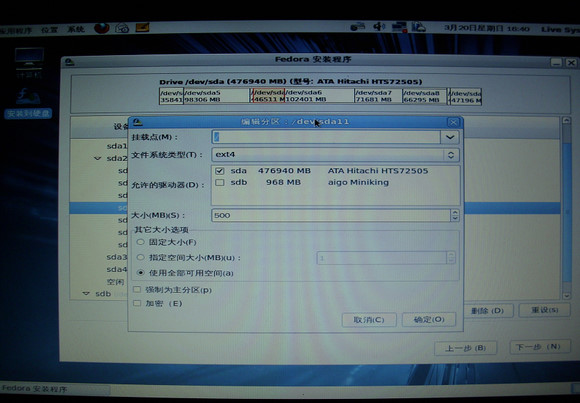This screenshot has width=580, height=403.
Task: Check the sda drive checkbox
Action: click(x=220, y=171)
